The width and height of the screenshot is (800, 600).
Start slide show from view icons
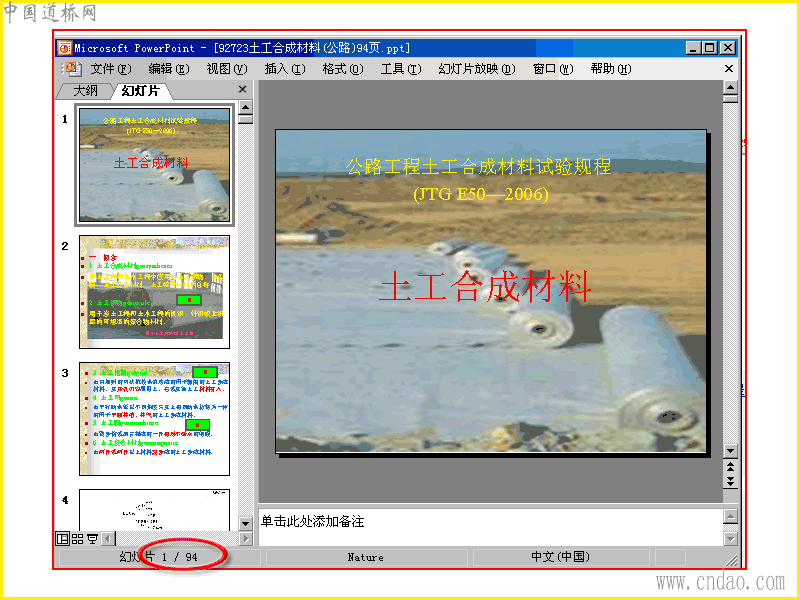[92, 538]
